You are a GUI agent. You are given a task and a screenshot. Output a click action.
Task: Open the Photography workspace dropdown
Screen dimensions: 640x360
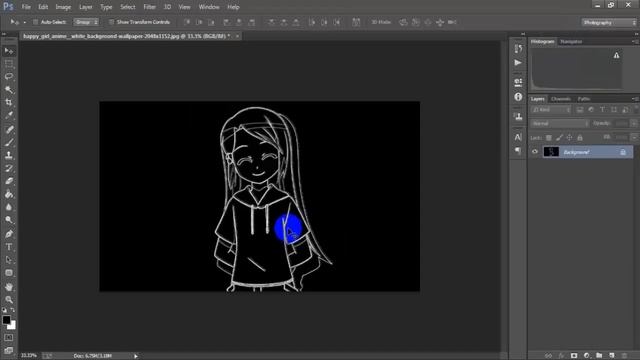click(x=609, y=22)
